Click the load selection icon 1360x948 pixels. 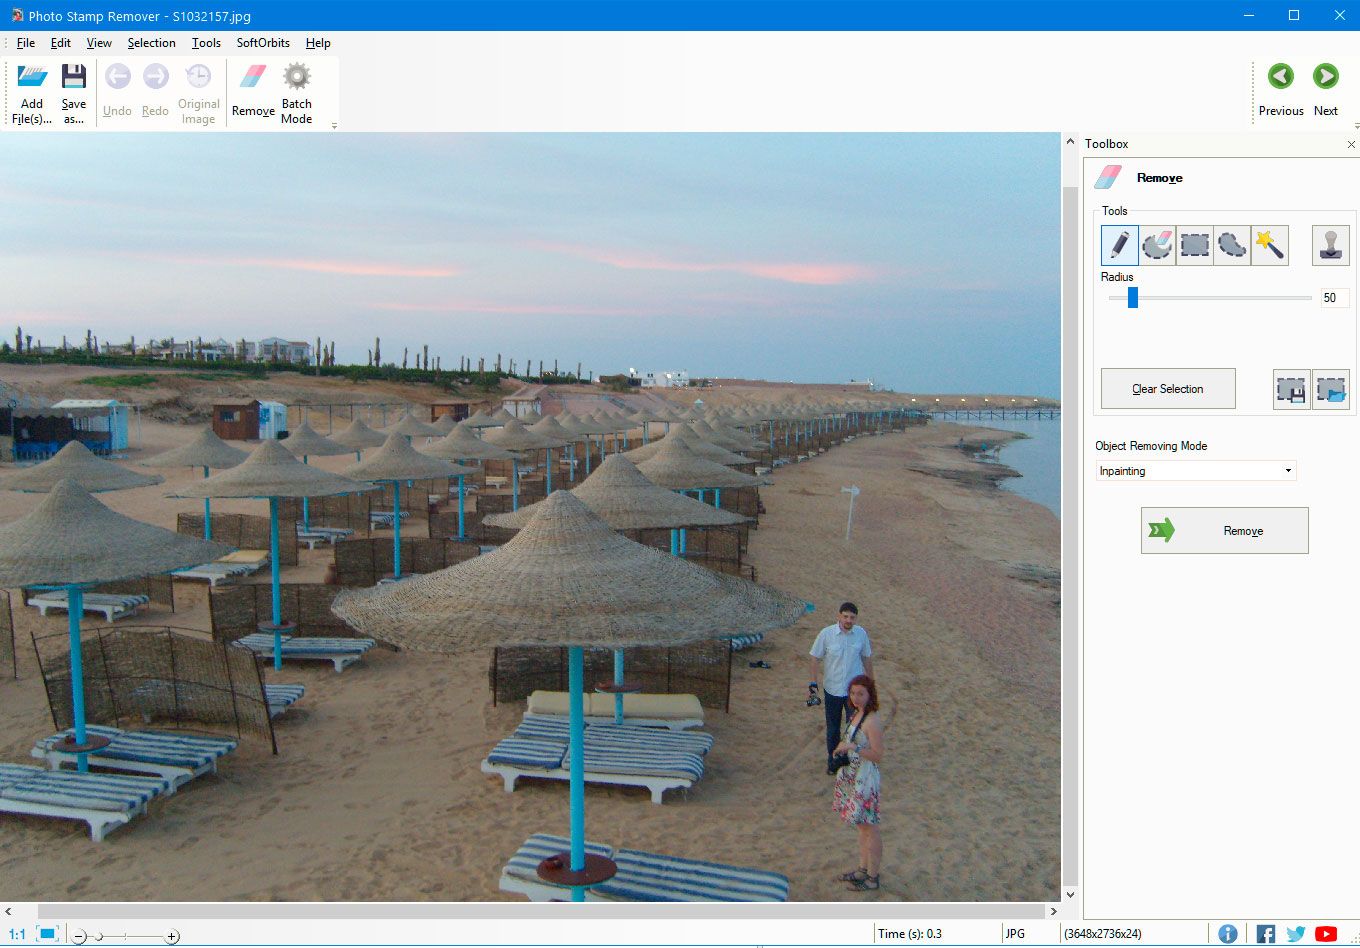1331,389
